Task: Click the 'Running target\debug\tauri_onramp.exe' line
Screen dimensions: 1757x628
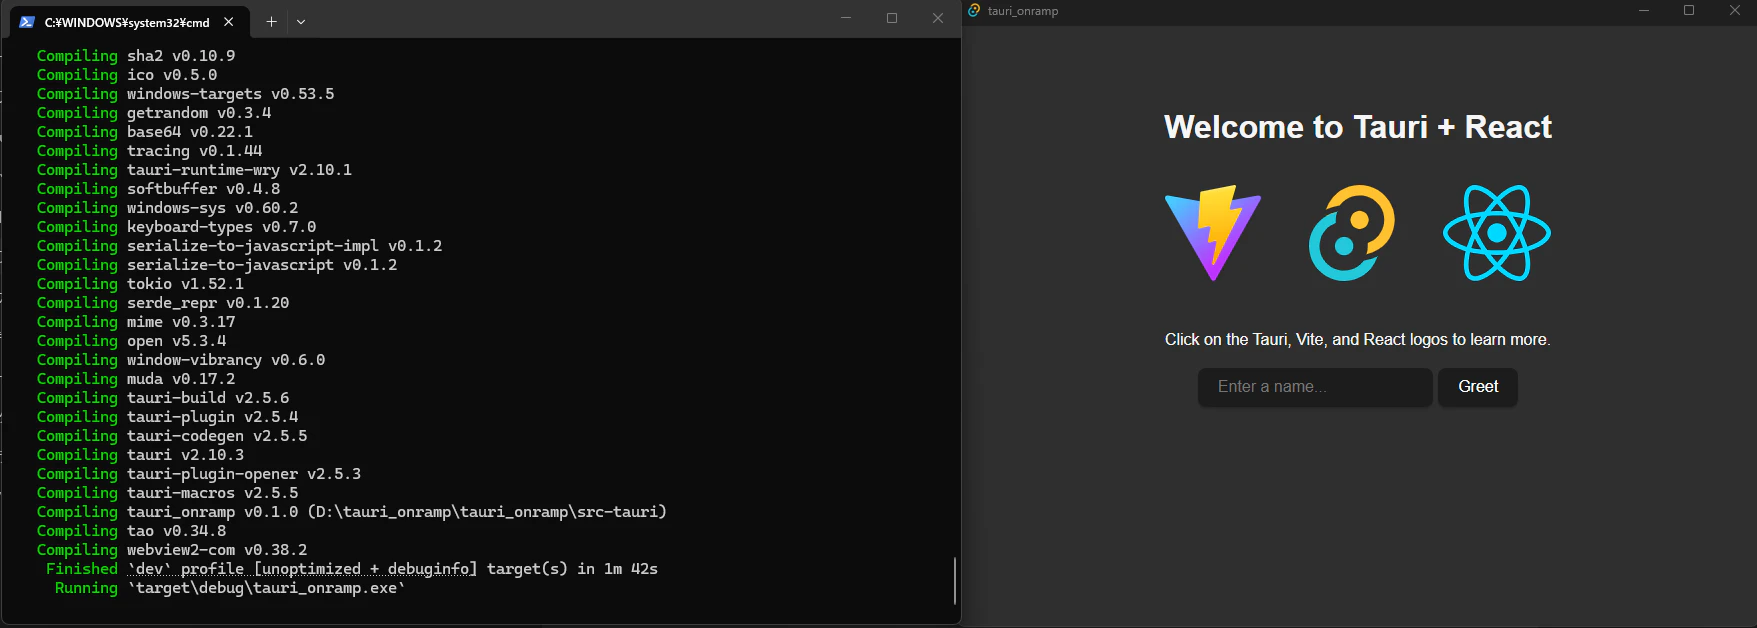Action: pos(230,588)
